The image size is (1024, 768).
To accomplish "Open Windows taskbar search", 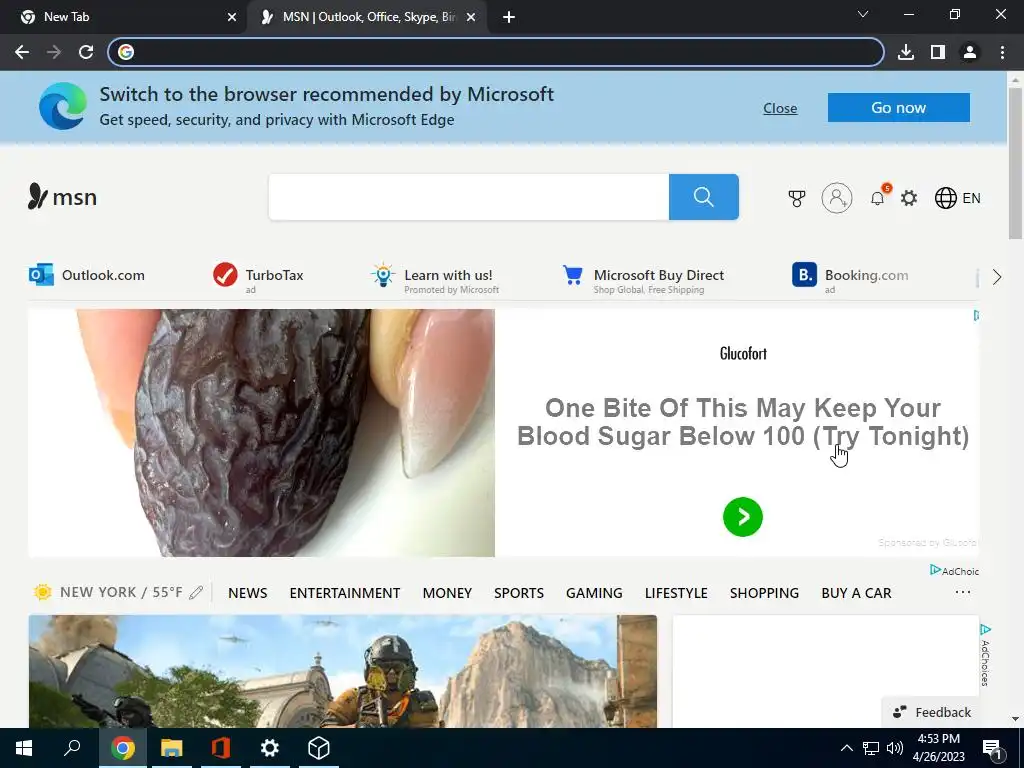I will (72, 748).
